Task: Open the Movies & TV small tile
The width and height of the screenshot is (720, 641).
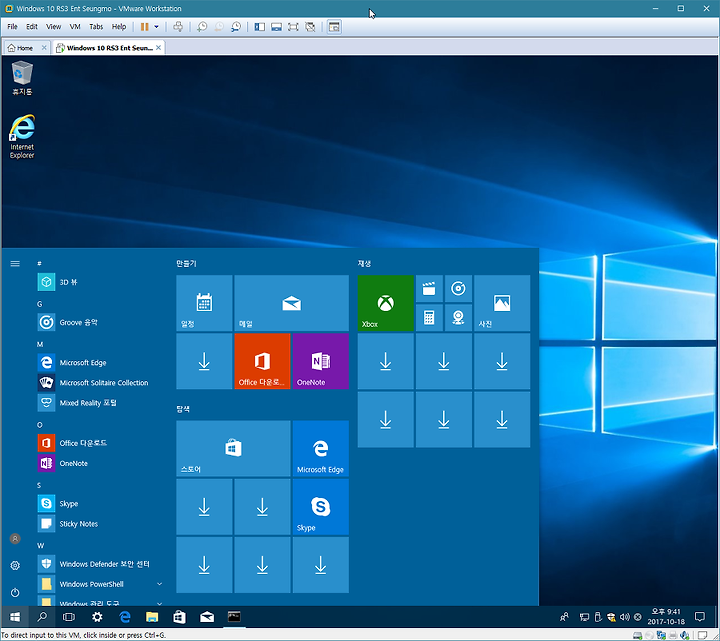Action: coord(429,289)
